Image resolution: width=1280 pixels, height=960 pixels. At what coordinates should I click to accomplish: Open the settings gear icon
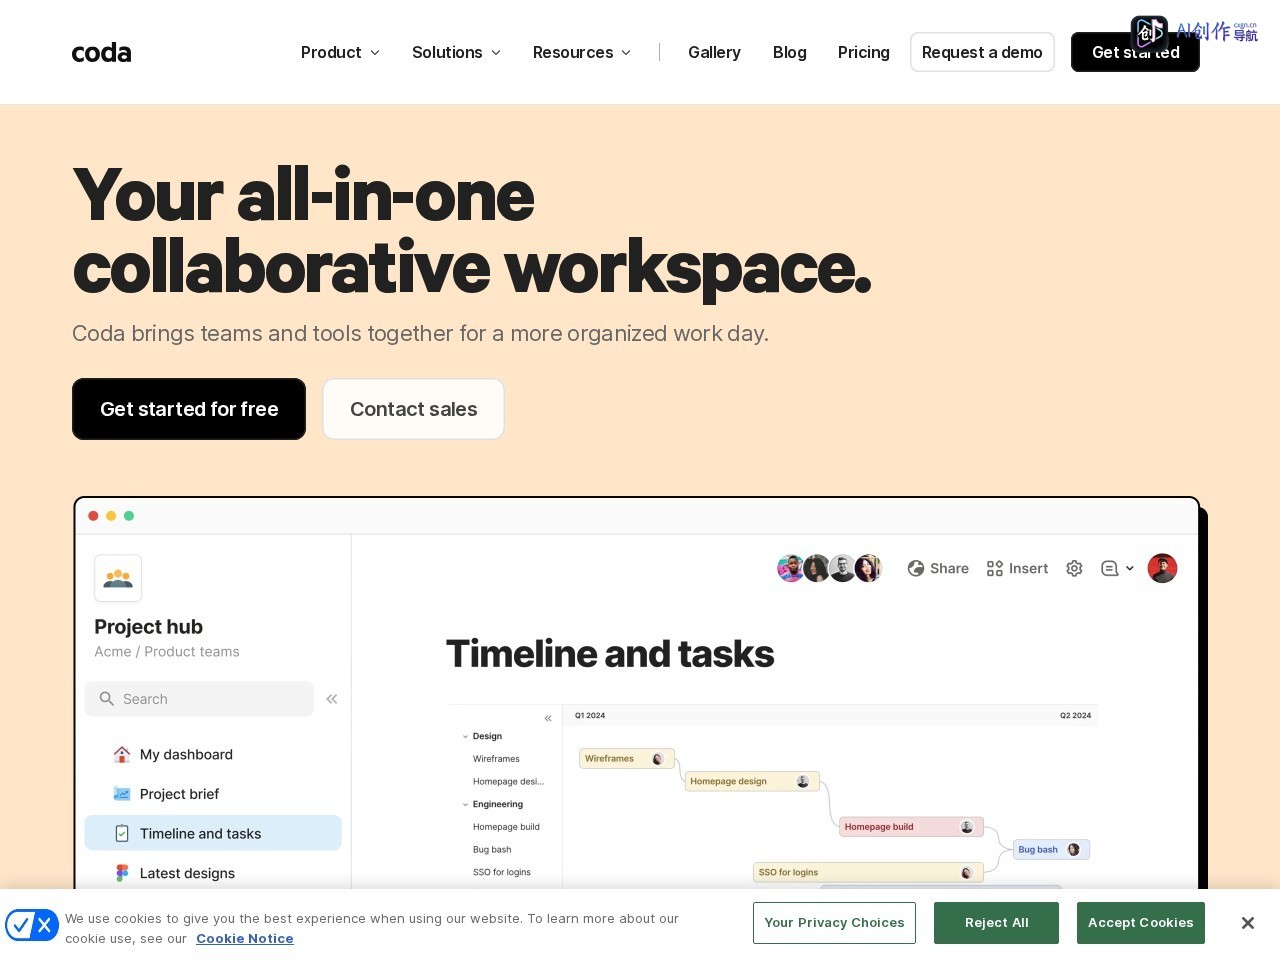coord(1074,568)
